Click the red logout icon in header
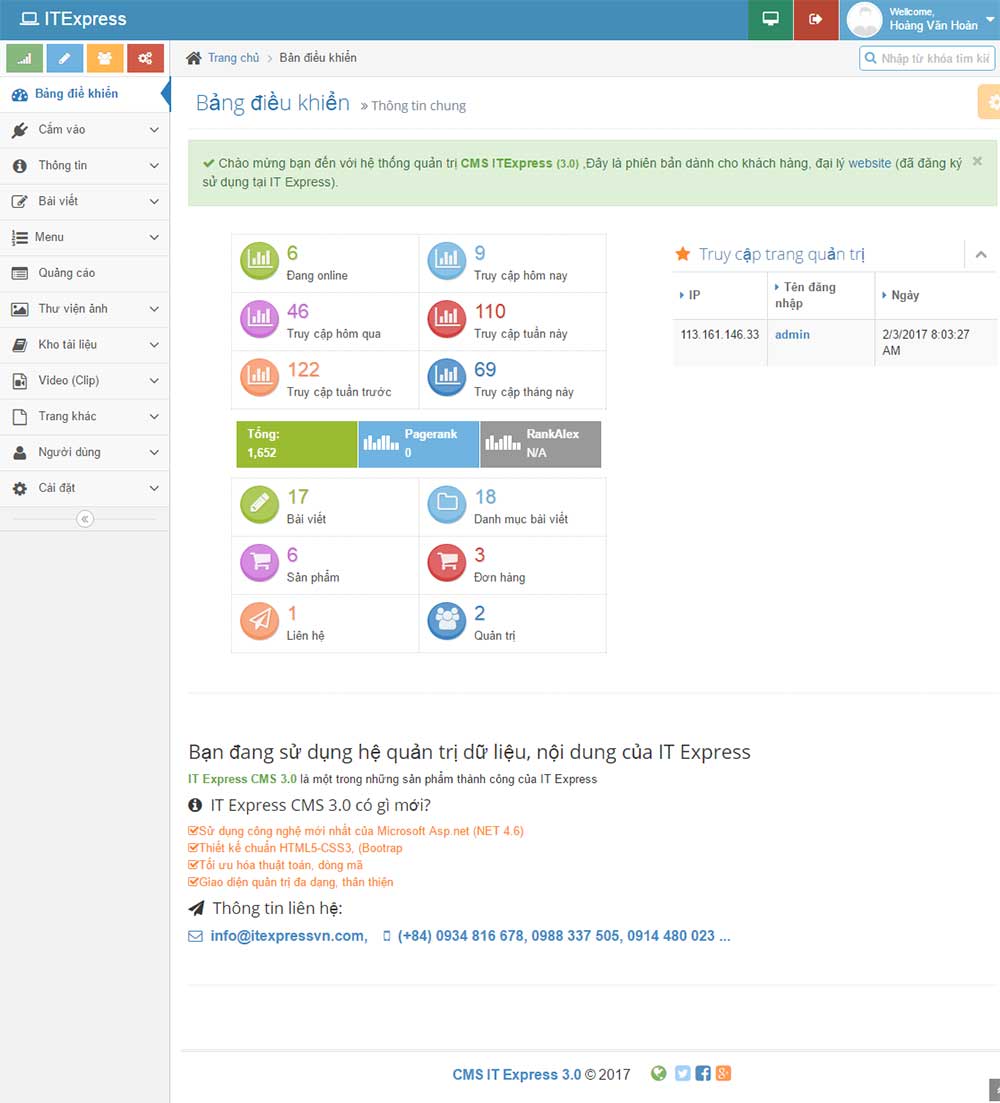Image resolution: width=1000 pixels, height=1103 pixels. [x=816, y=20]
